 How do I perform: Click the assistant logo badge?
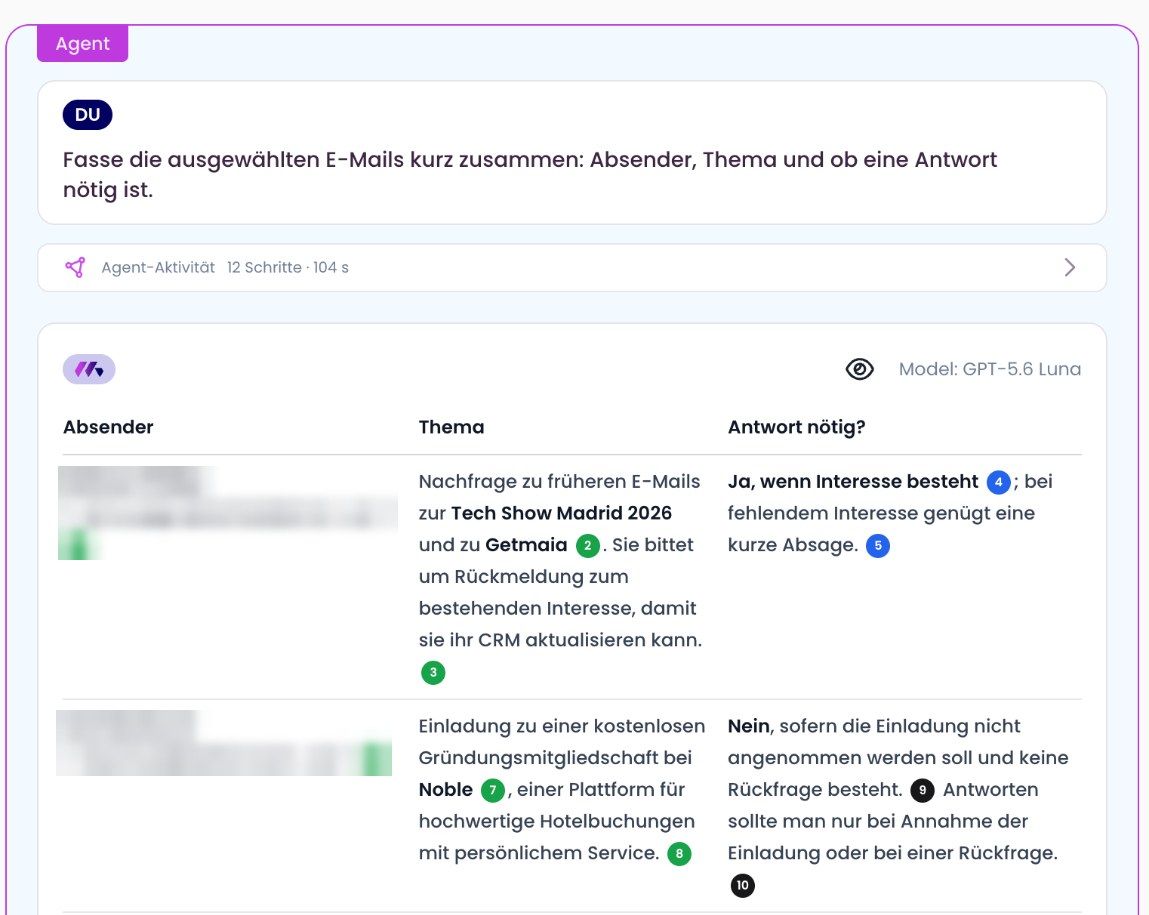click(89, 369)
